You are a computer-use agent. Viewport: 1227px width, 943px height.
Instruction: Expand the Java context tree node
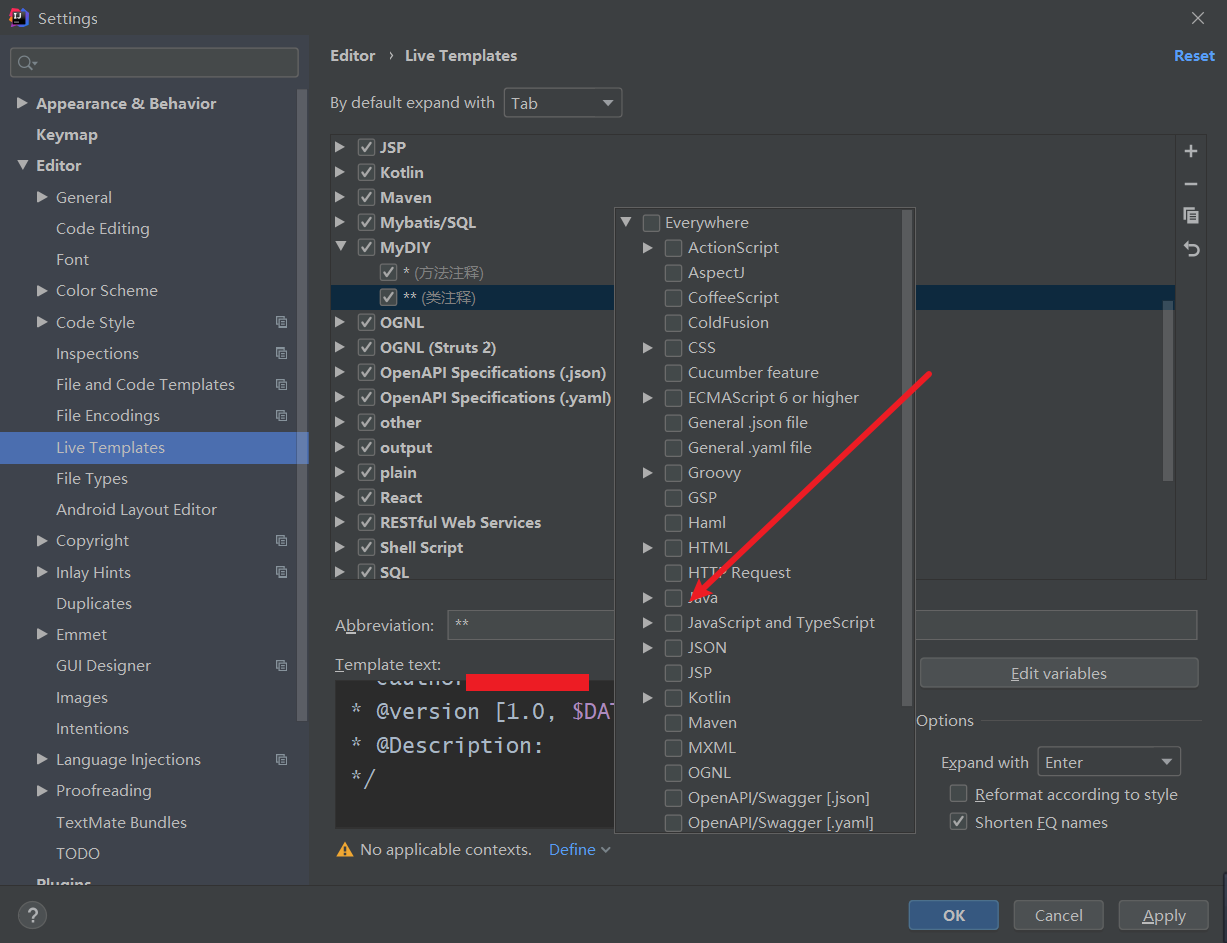pos(648,597)
